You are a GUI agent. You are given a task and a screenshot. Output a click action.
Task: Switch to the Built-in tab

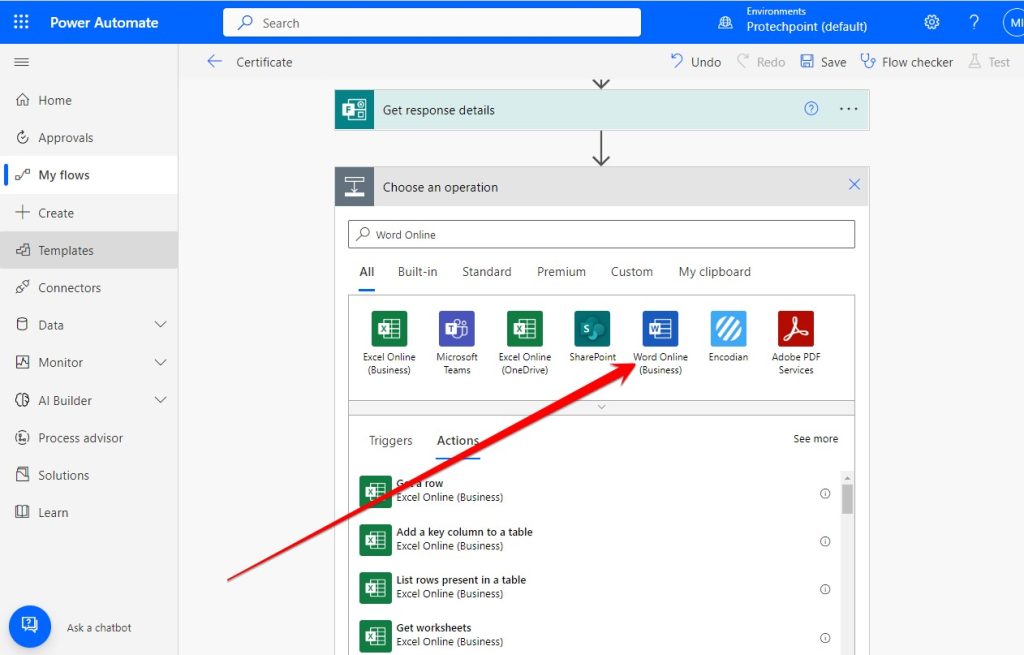click(x=417, y=272)
